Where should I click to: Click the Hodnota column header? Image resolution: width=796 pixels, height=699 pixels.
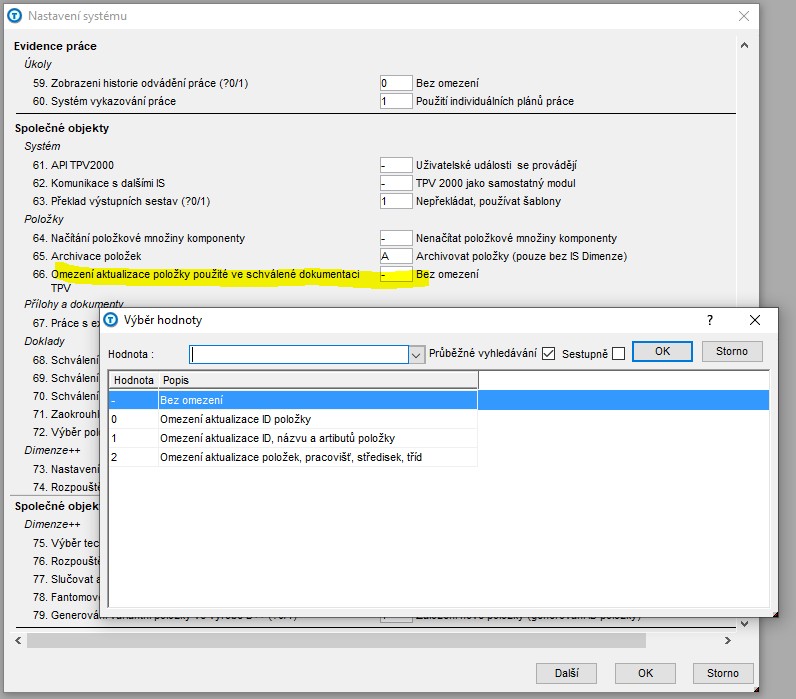pyautogui.click(x=133, y=380)
